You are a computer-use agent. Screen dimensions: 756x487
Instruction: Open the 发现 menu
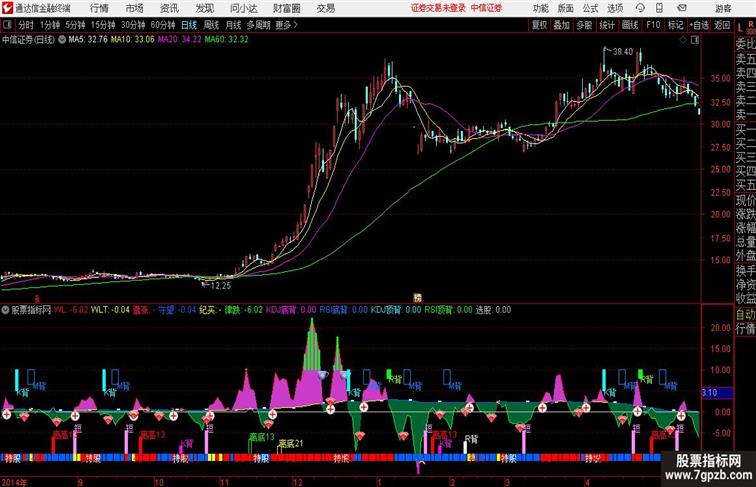(x=204, y=8)
